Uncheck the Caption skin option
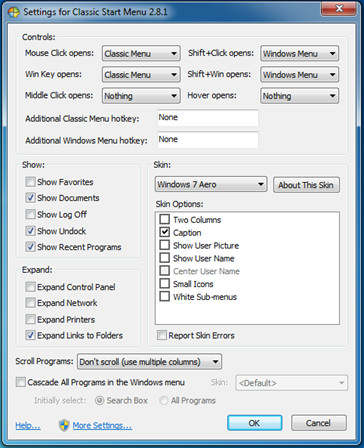 164,232
